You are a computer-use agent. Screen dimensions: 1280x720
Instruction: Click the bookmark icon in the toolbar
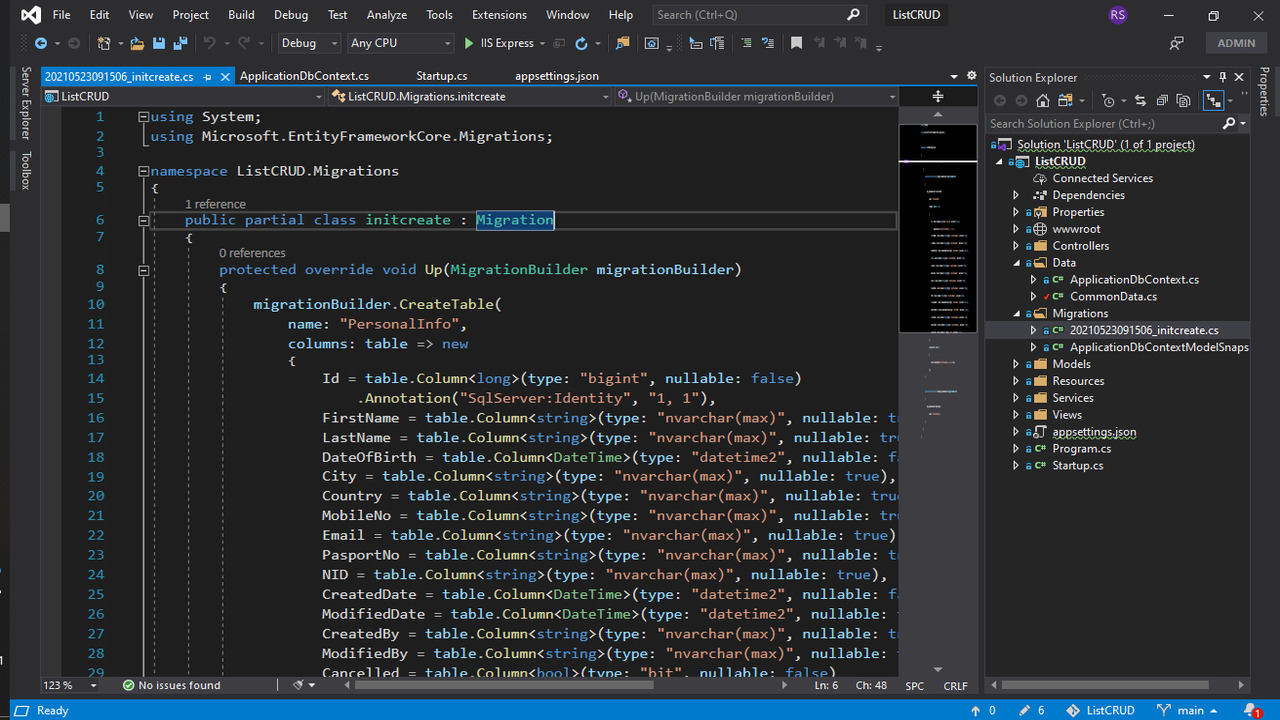[796, 43]
